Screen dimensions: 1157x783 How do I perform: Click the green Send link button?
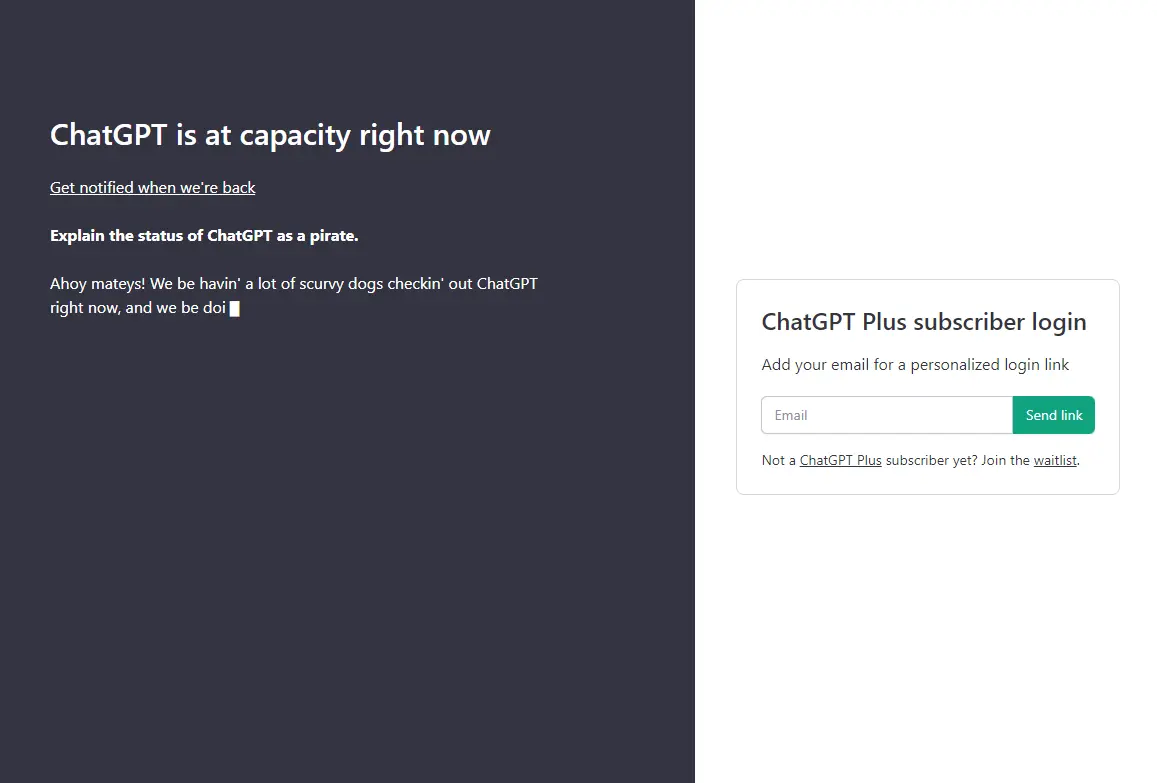[x=1054, y=415]
